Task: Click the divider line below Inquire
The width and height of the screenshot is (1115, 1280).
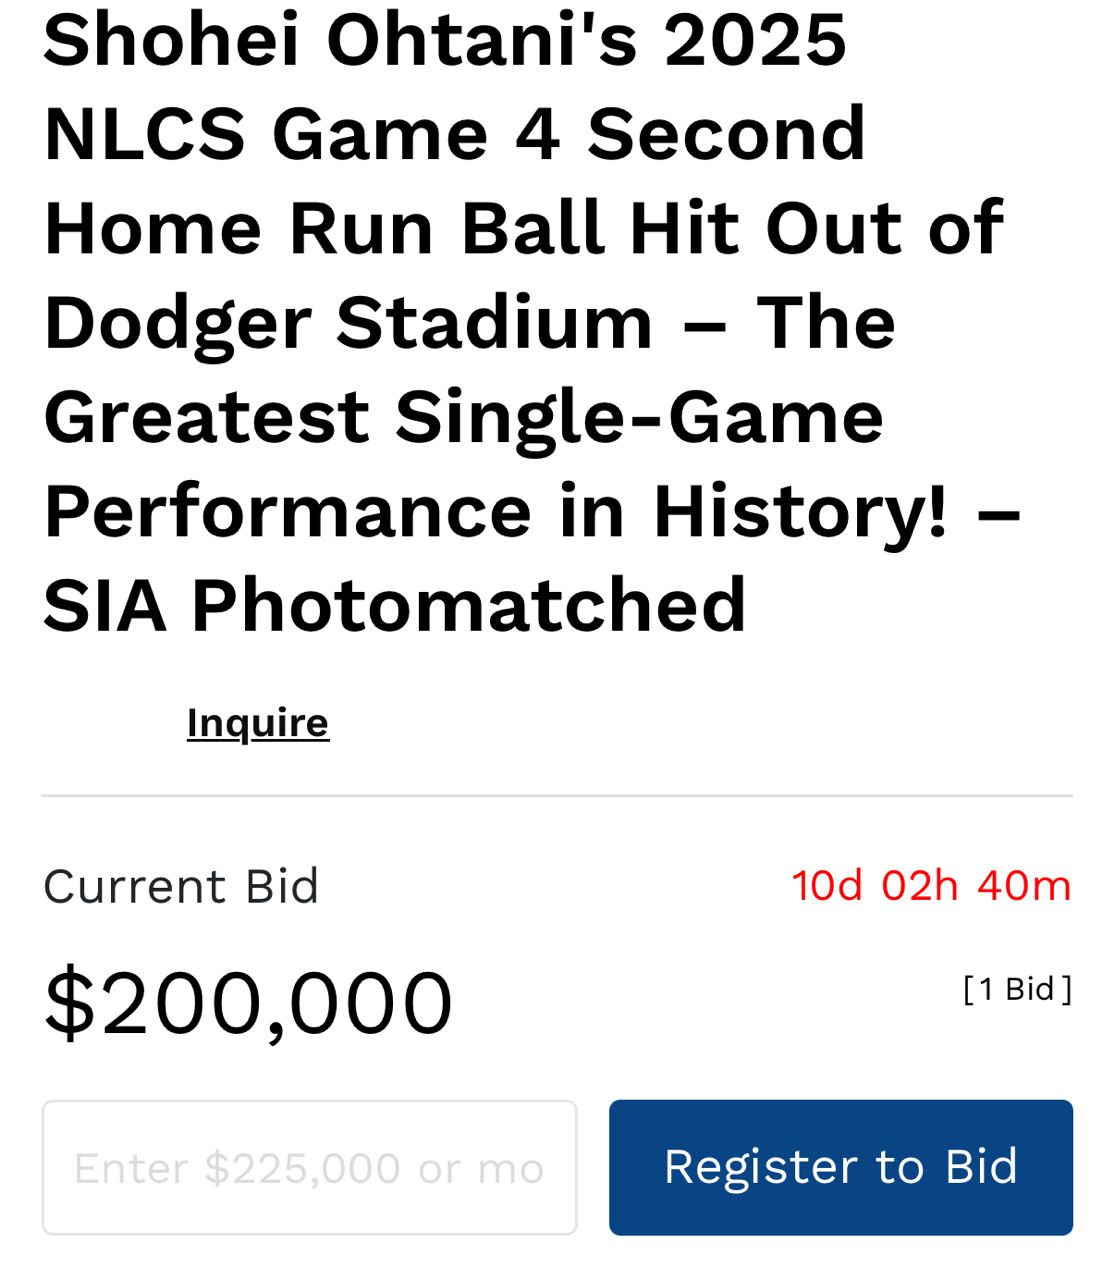Action: pos(557,796)
